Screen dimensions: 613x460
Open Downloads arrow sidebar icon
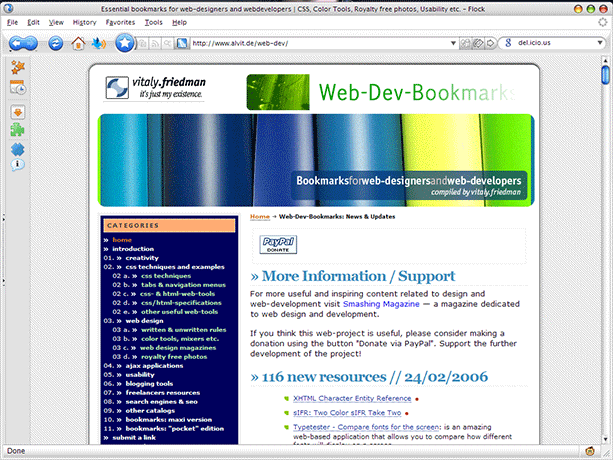tap(17, 110)
